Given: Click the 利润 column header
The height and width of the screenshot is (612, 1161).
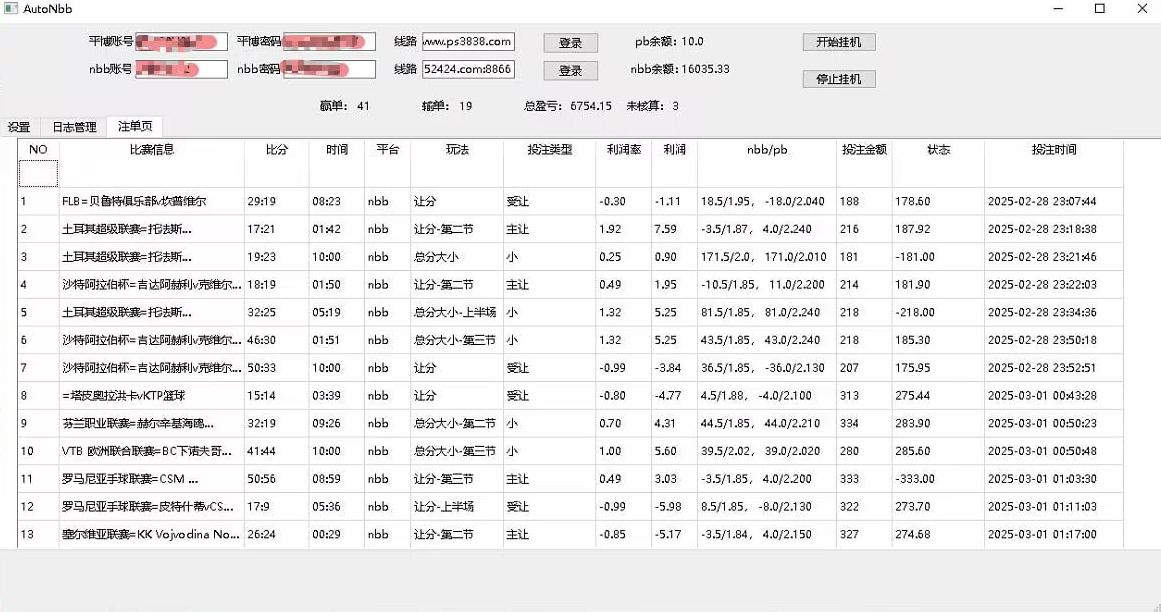Looking at the screenshot, I should pyautogui.click(x=674, y=149).
